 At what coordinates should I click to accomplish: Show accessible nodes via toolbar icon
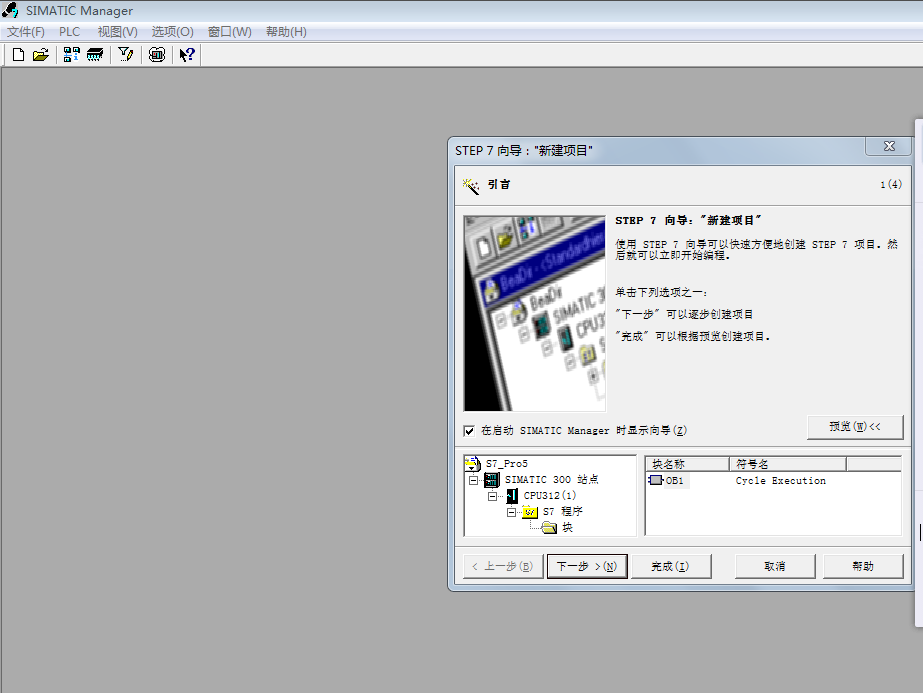pyautogui.click(x=72, y=55)
